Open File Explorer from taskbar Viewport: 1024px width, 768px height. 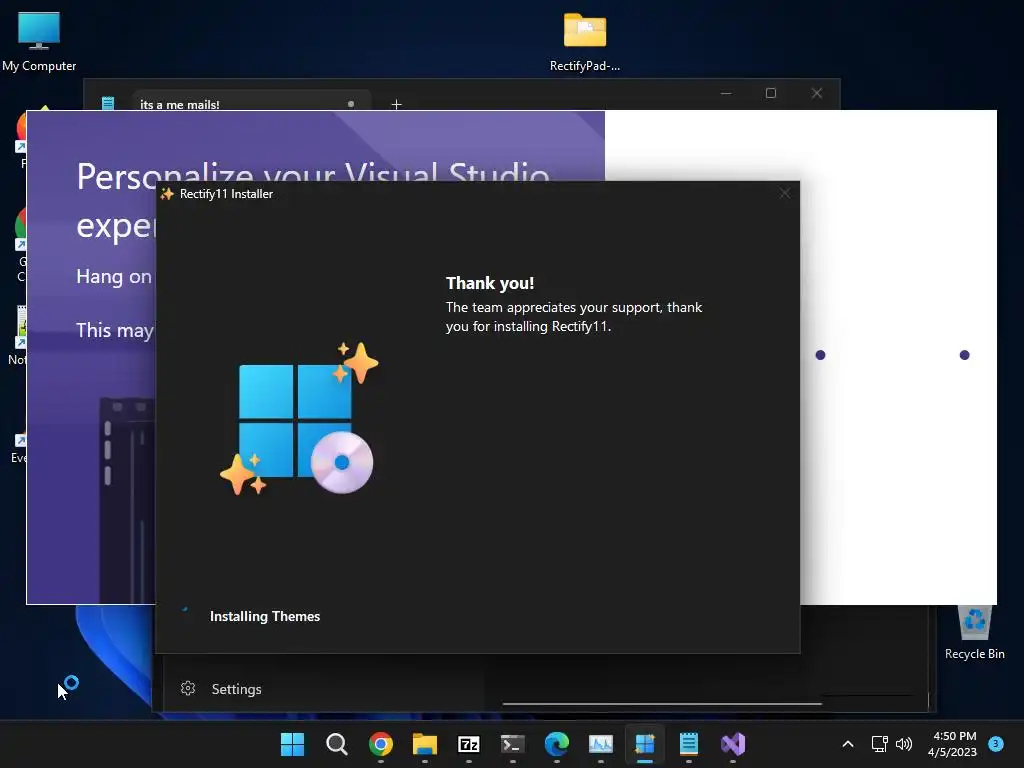click(424, 744)
